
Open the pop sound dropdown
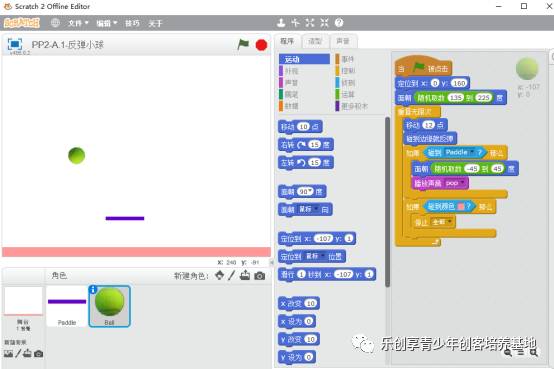[462, 183]
